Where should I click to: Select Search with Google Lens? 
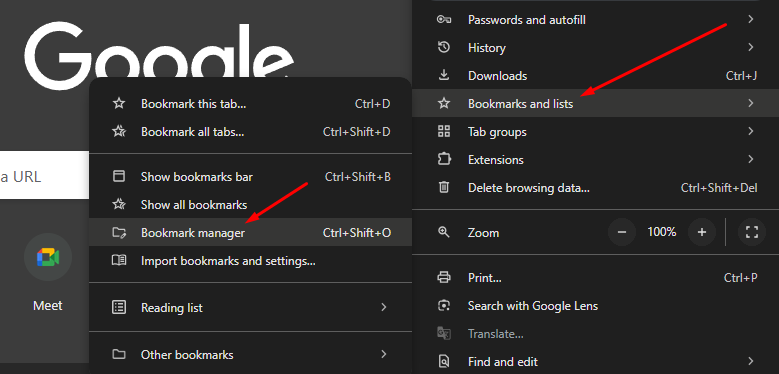pos(596,305)
